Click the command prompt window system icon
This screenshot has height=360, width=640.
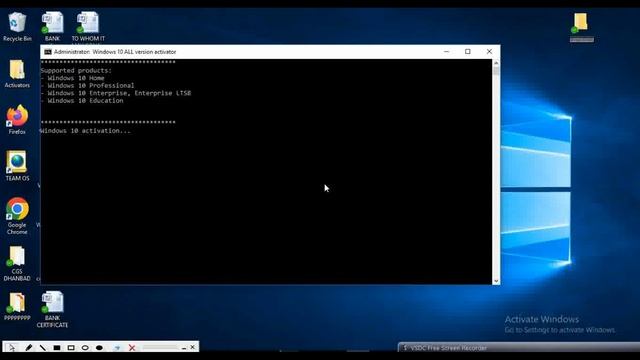(x=48, y=52)
